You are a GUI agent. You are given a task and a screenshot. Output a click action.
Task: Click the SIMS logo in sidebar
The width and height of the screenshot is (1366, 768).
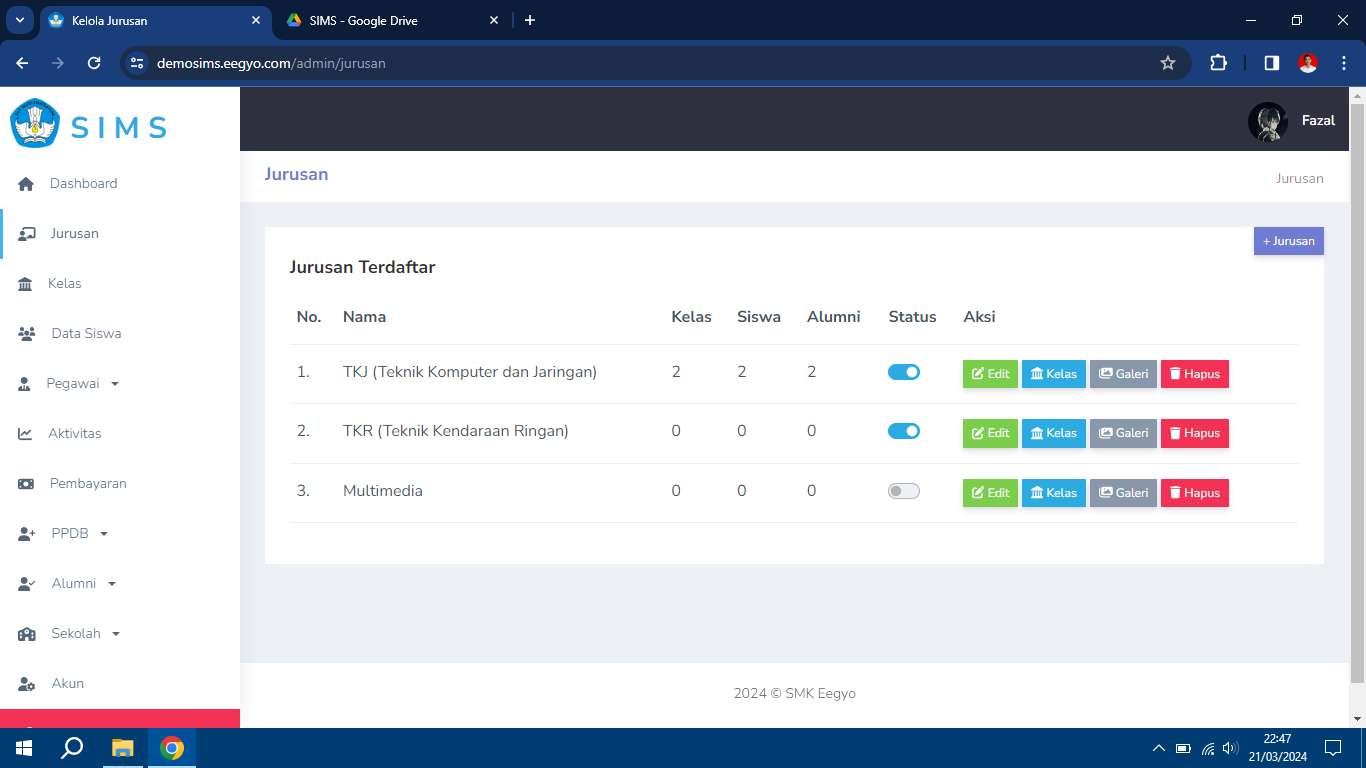(88, 125)
